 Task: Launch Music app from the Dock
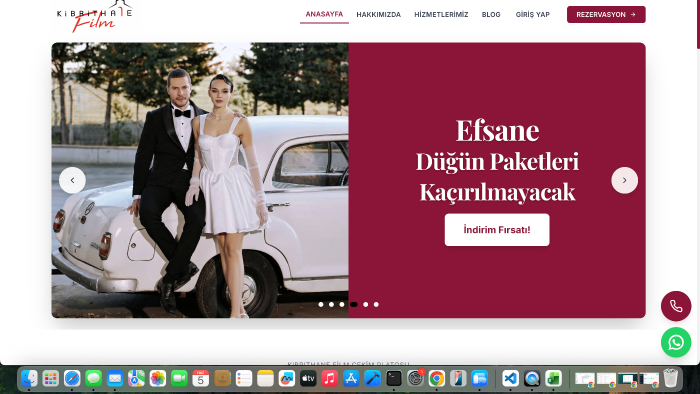(x=329, y=379)
